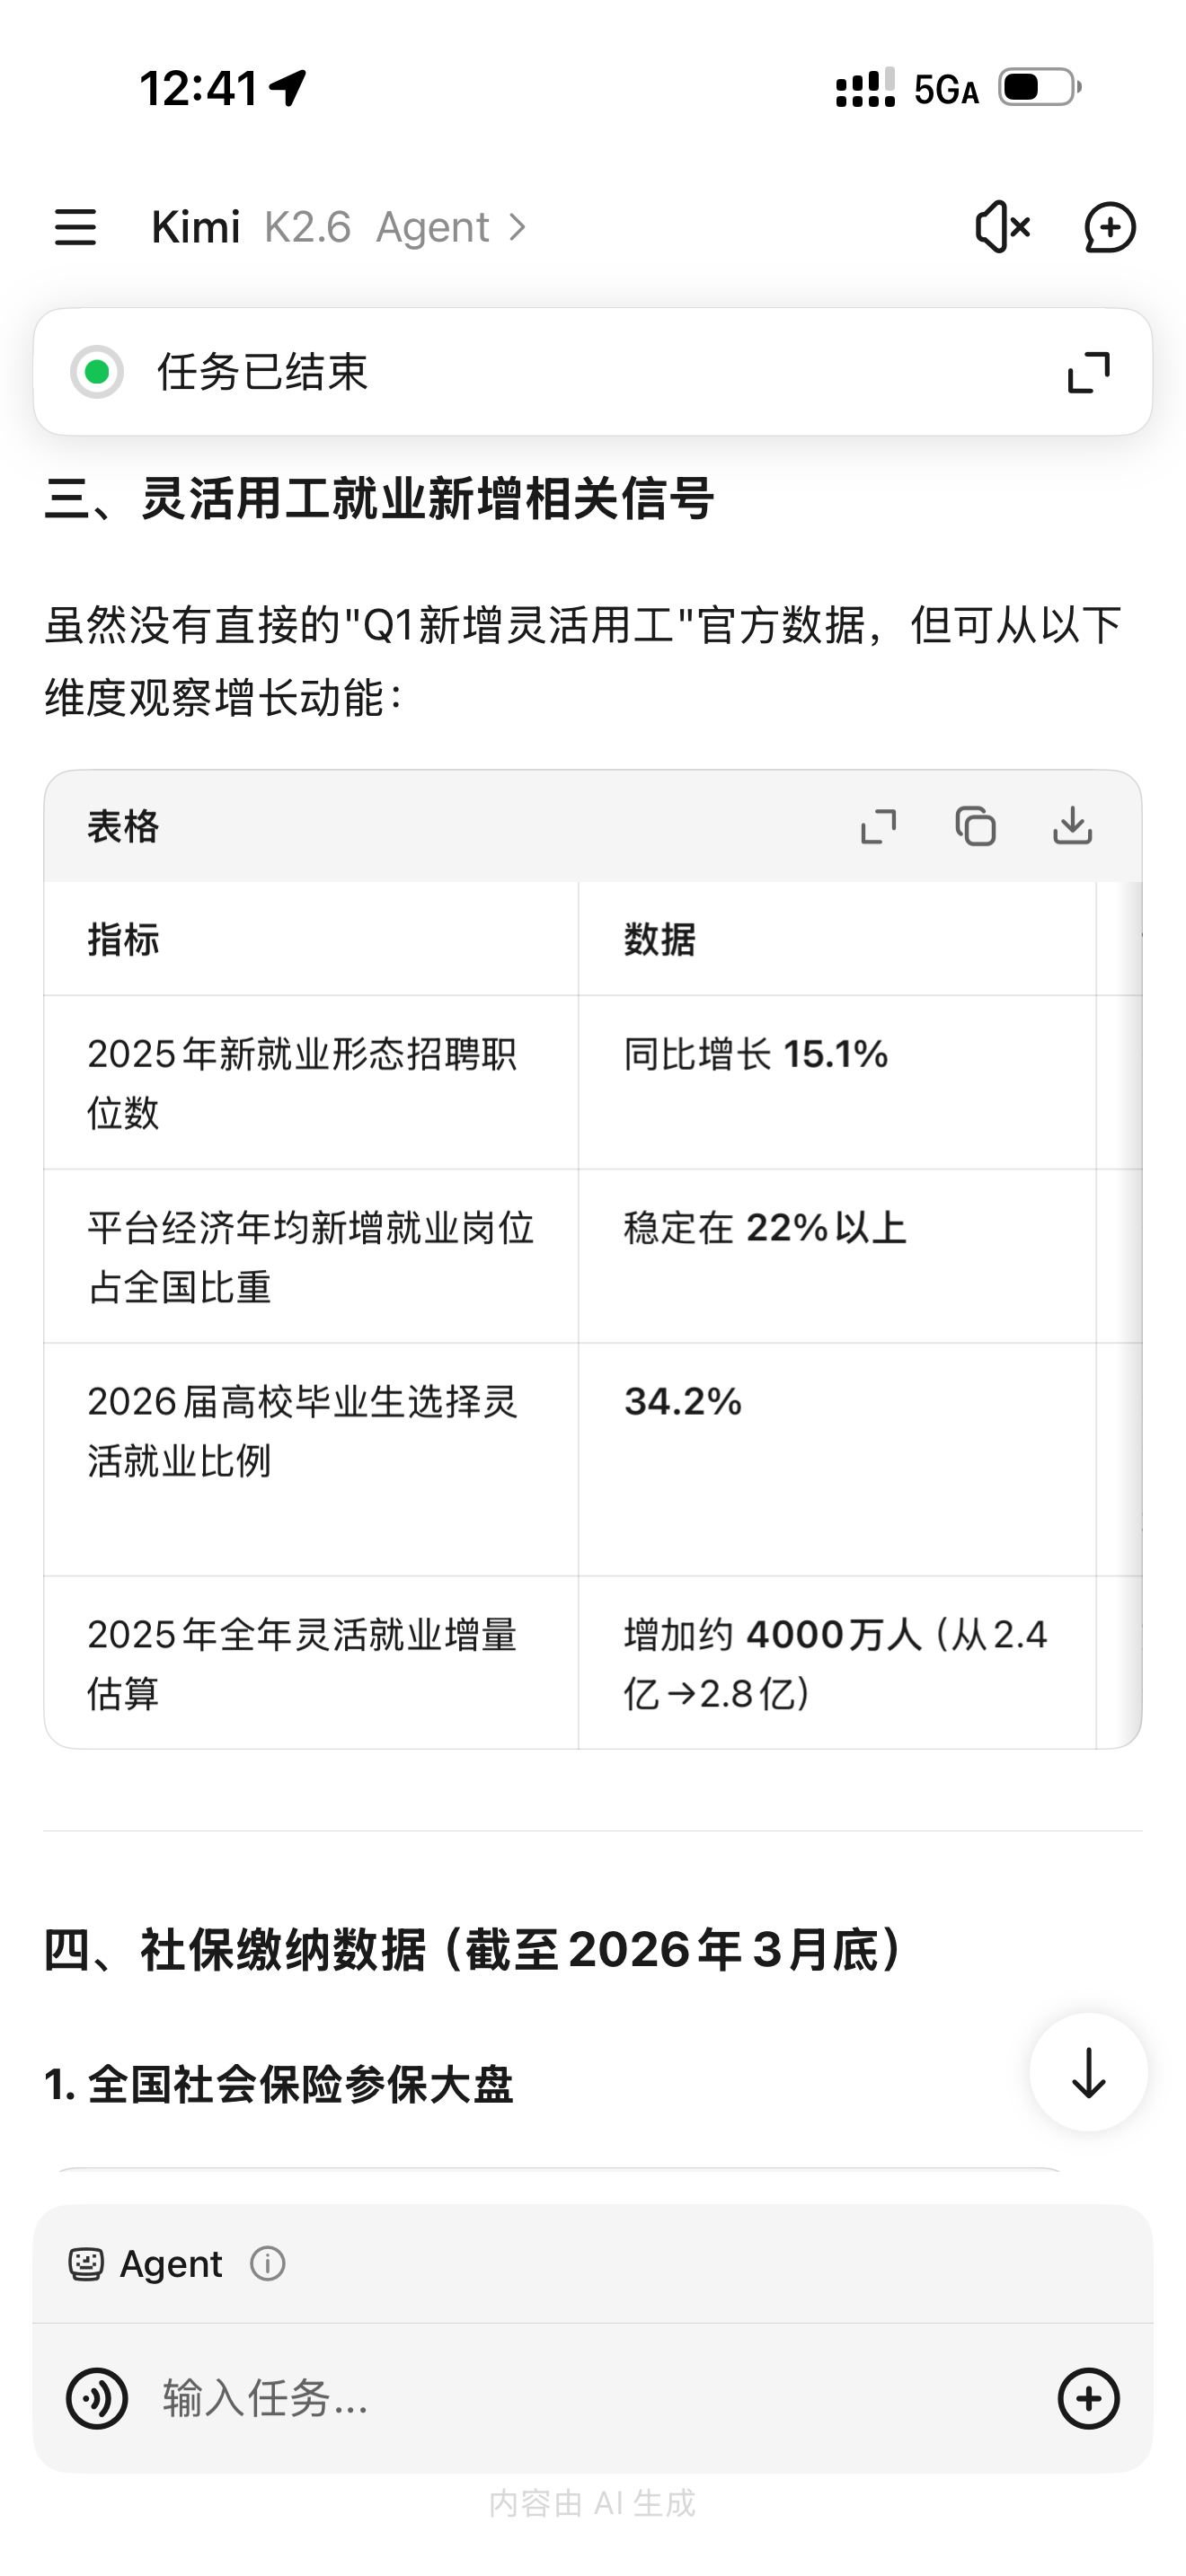The height and width of the screenshot is (2576, 1186).
Task: Select the 任务已结束 status text
Action: click(x=262, y=372)
